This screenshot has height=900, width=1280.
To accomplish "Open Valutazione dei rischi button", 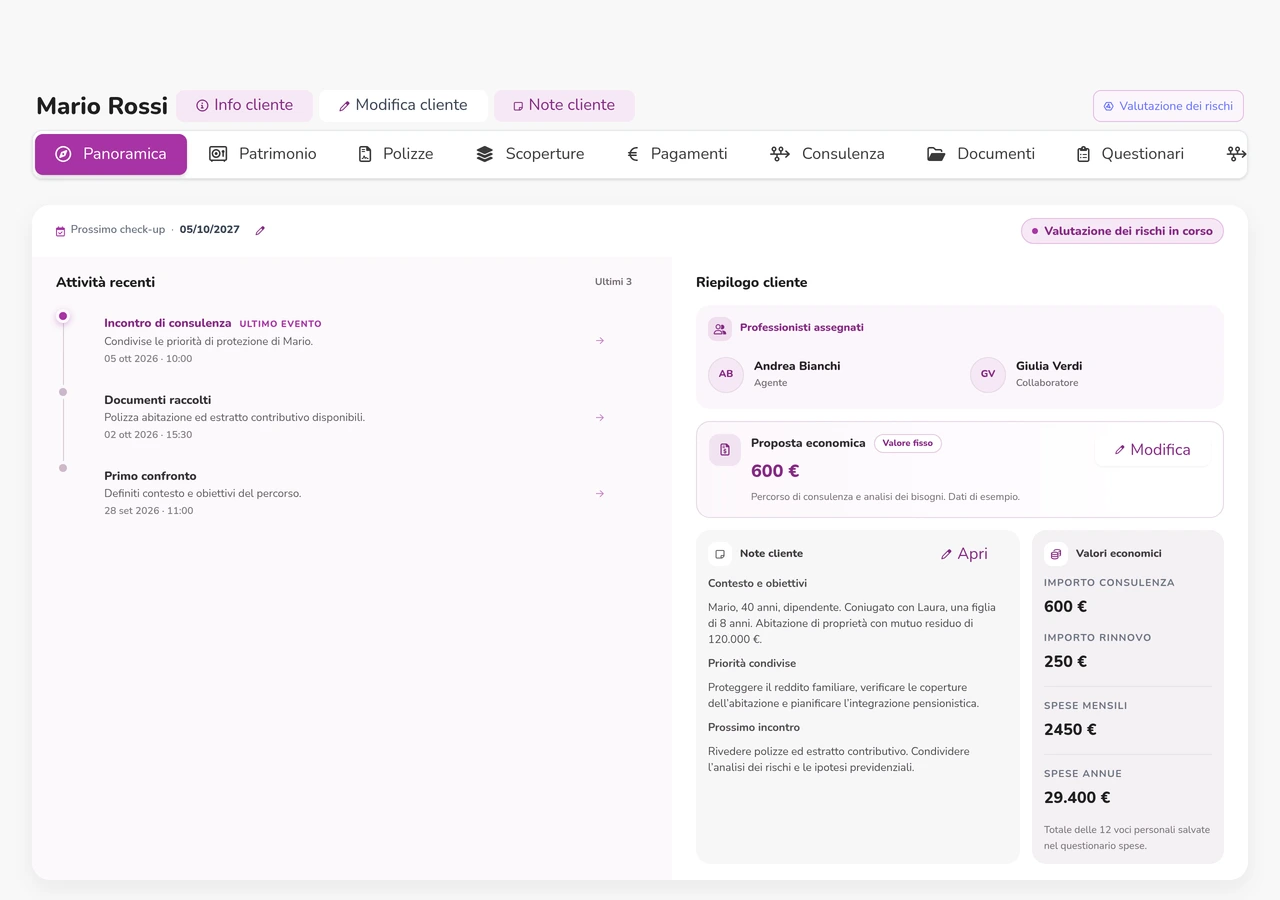I will [x=1168, y=106].
